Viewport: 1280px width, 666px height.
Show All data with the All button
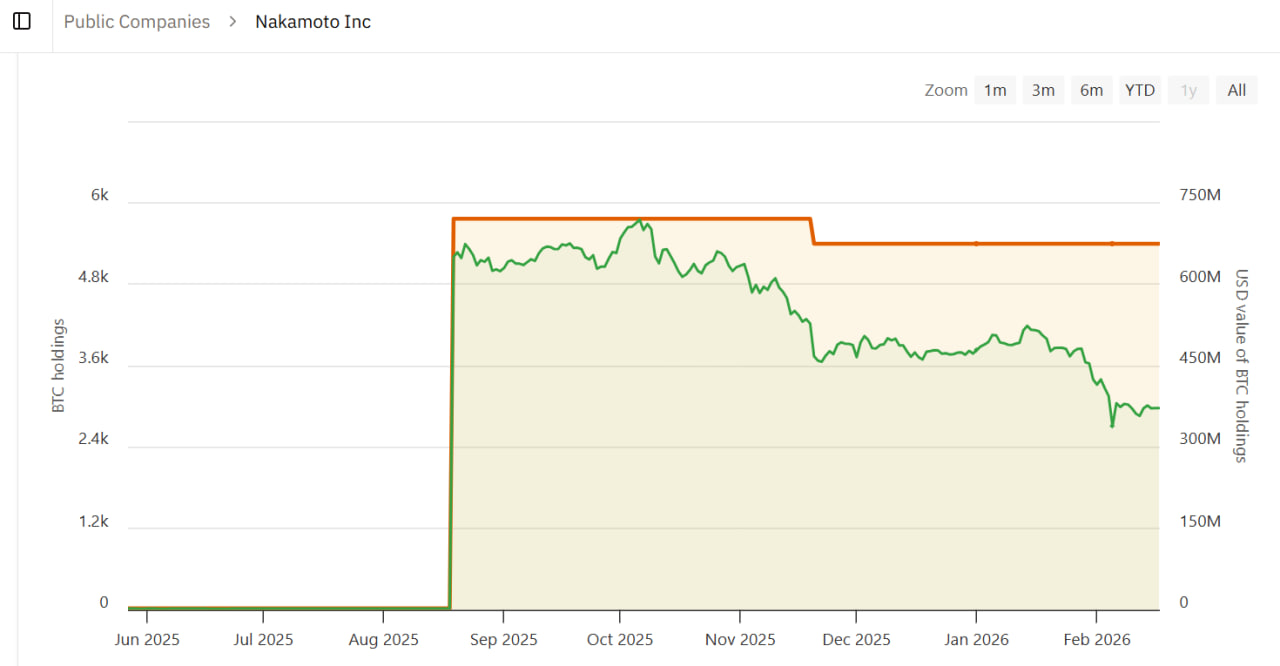(1236, 90)
